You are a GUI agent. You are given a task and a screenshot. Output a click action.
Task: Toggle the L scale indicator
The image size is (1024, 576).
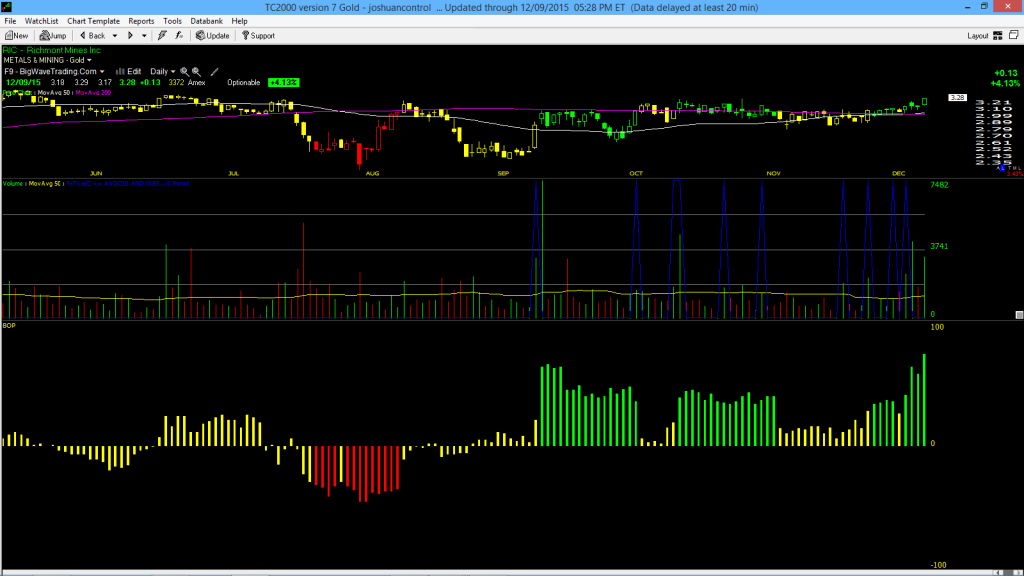[1002, 168]
